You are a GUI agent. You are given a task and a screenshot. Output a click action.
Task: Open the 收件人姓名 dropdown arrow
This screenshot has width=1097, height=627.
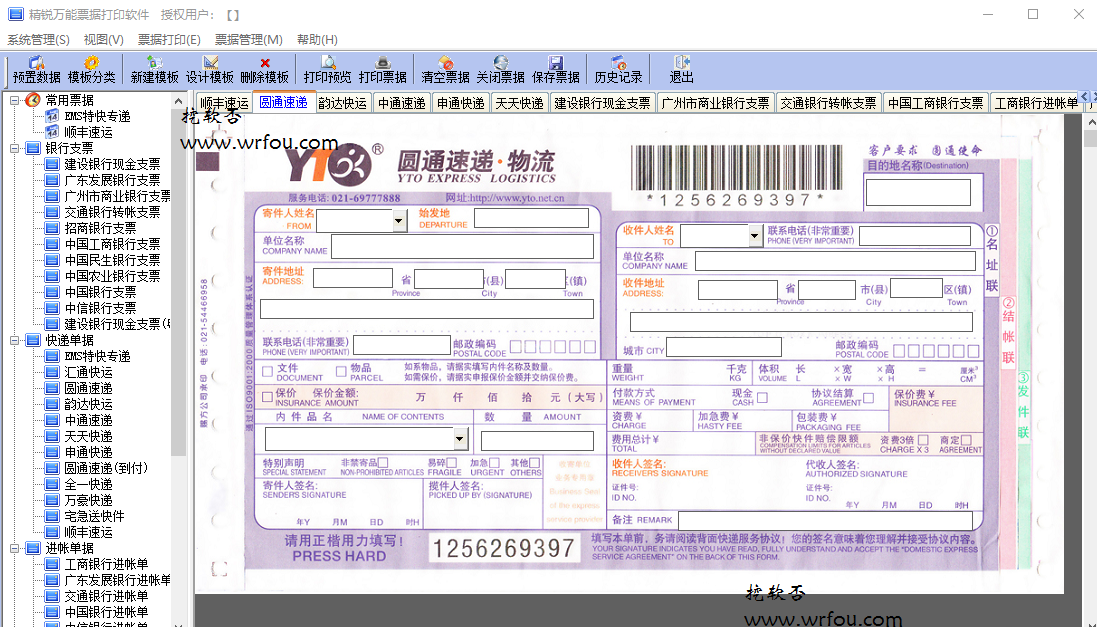pos(754,236)
